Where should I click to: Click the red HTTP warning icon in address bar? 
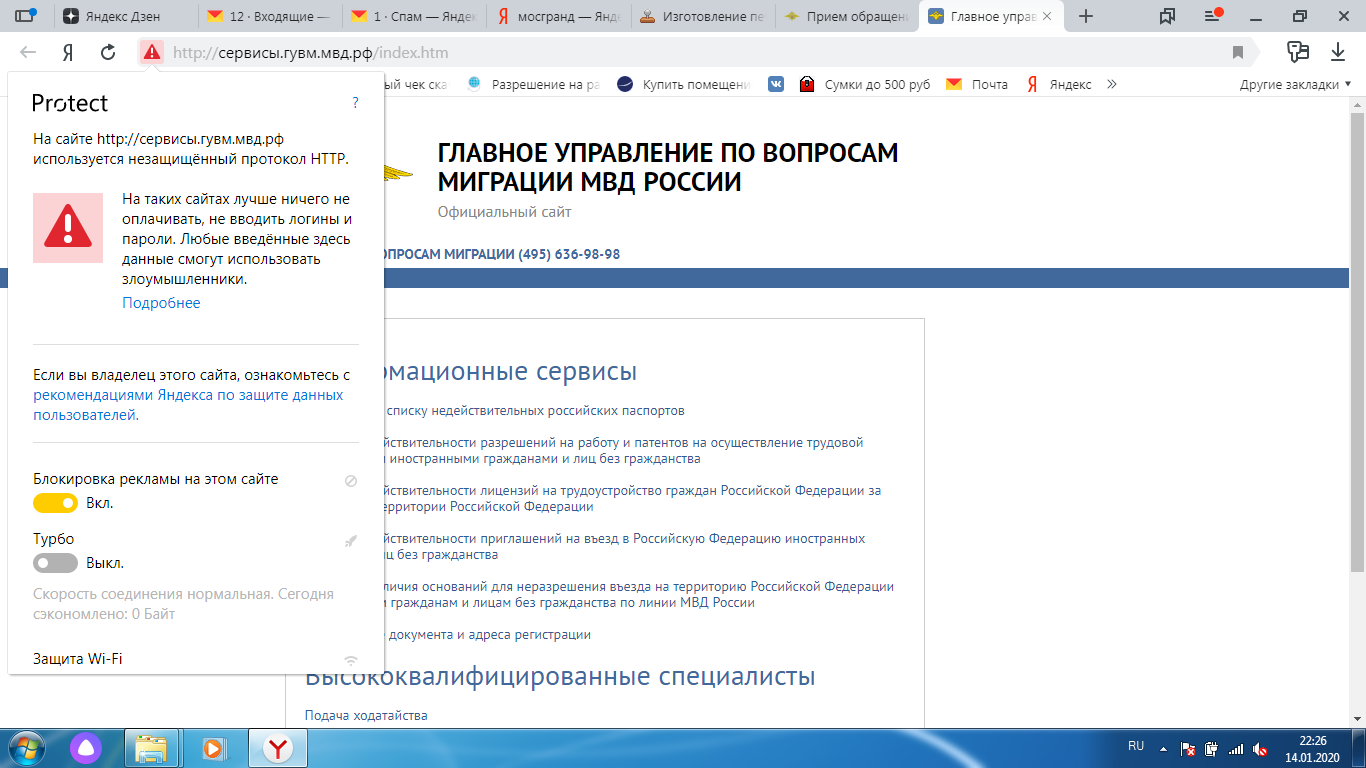point(151,52)
